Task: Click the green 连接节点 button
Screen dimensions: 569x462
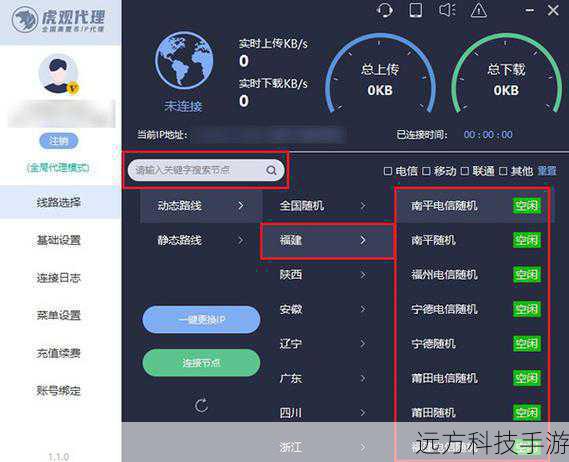Action: 201,363
